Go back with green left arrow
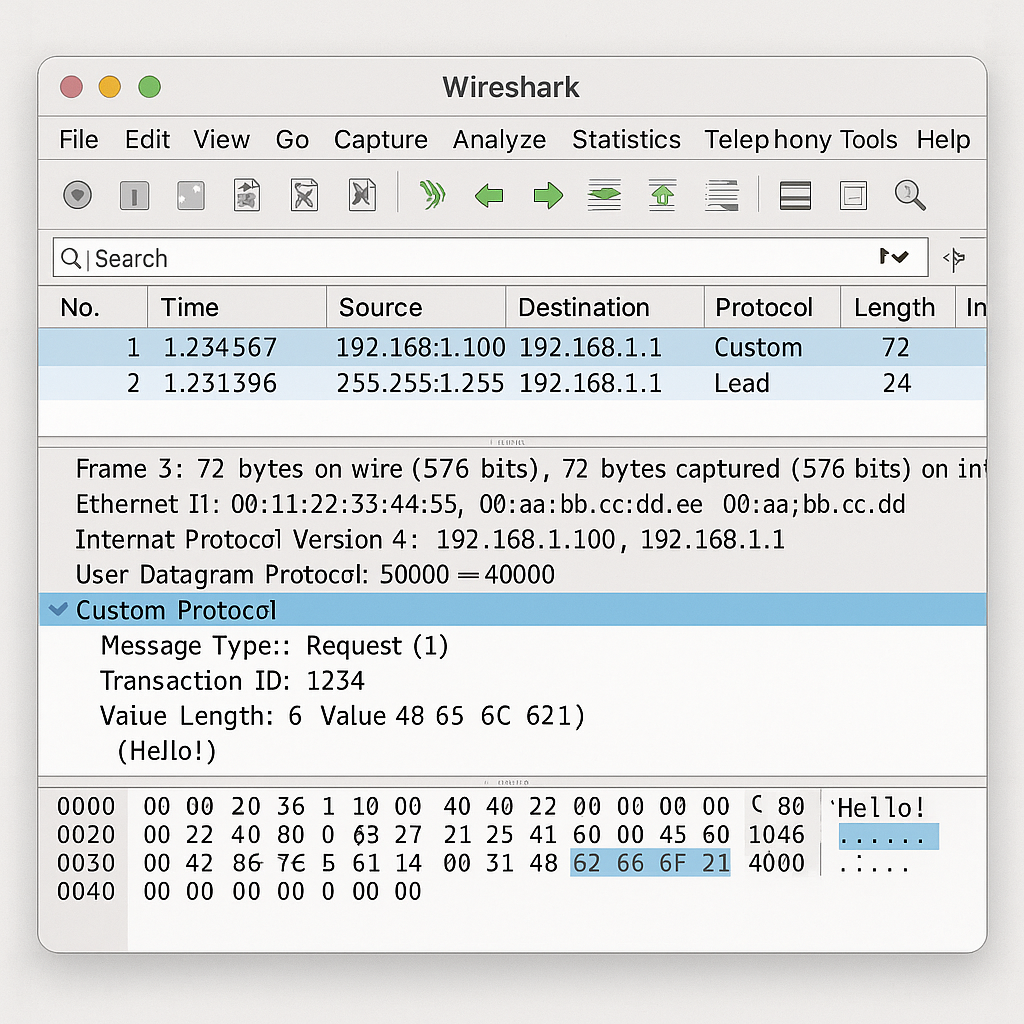The height and width of the screenshot is (1024, 1024). 489,195
